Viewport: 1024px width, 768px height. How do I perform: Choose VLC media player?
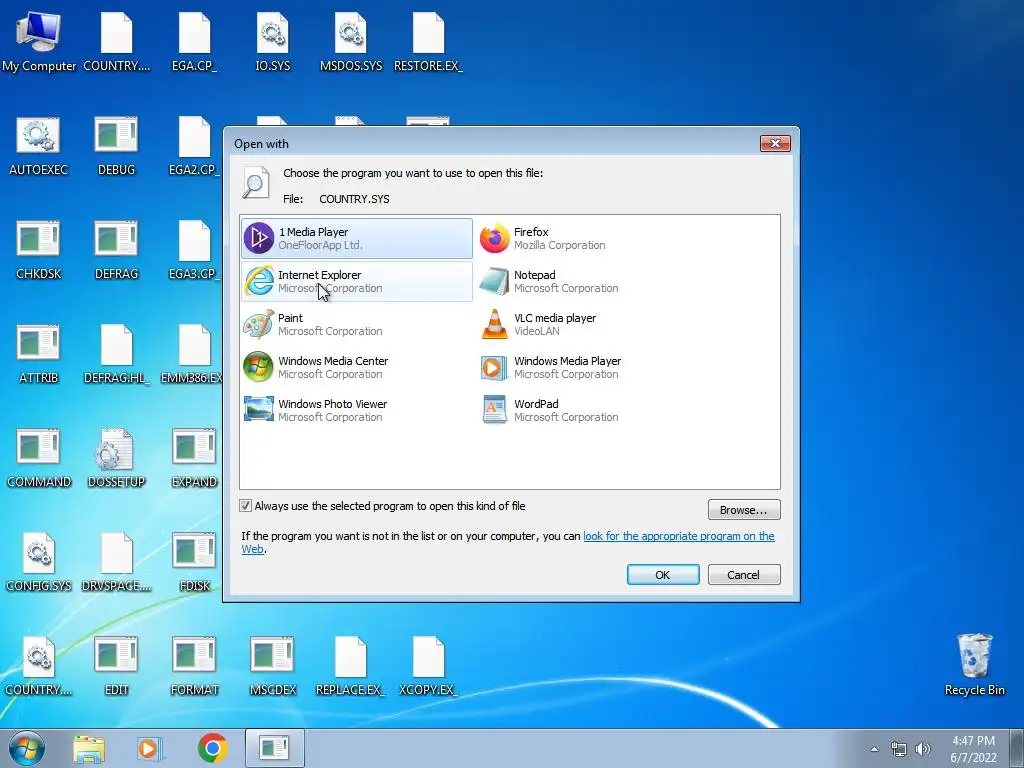(592, 325)
